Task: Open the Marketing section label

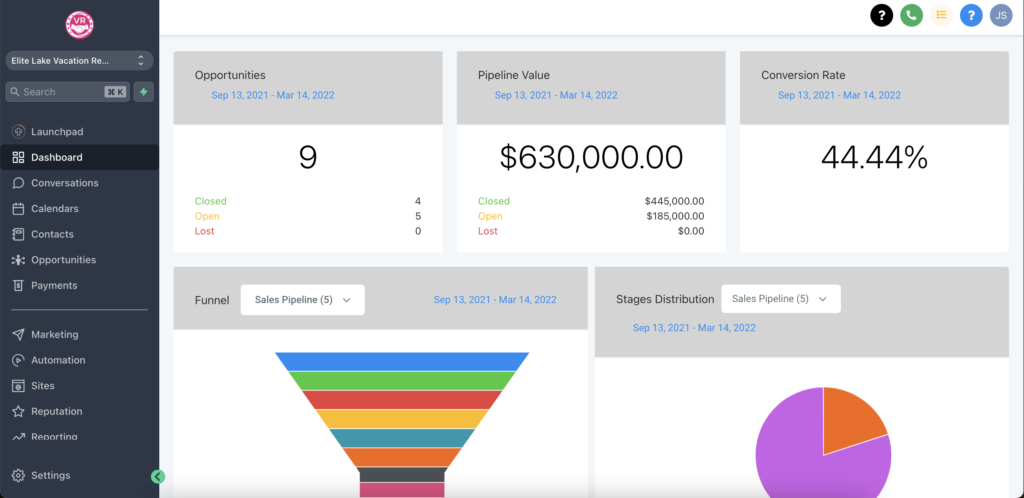Action: pyautogui.click(x=55, y=334)
